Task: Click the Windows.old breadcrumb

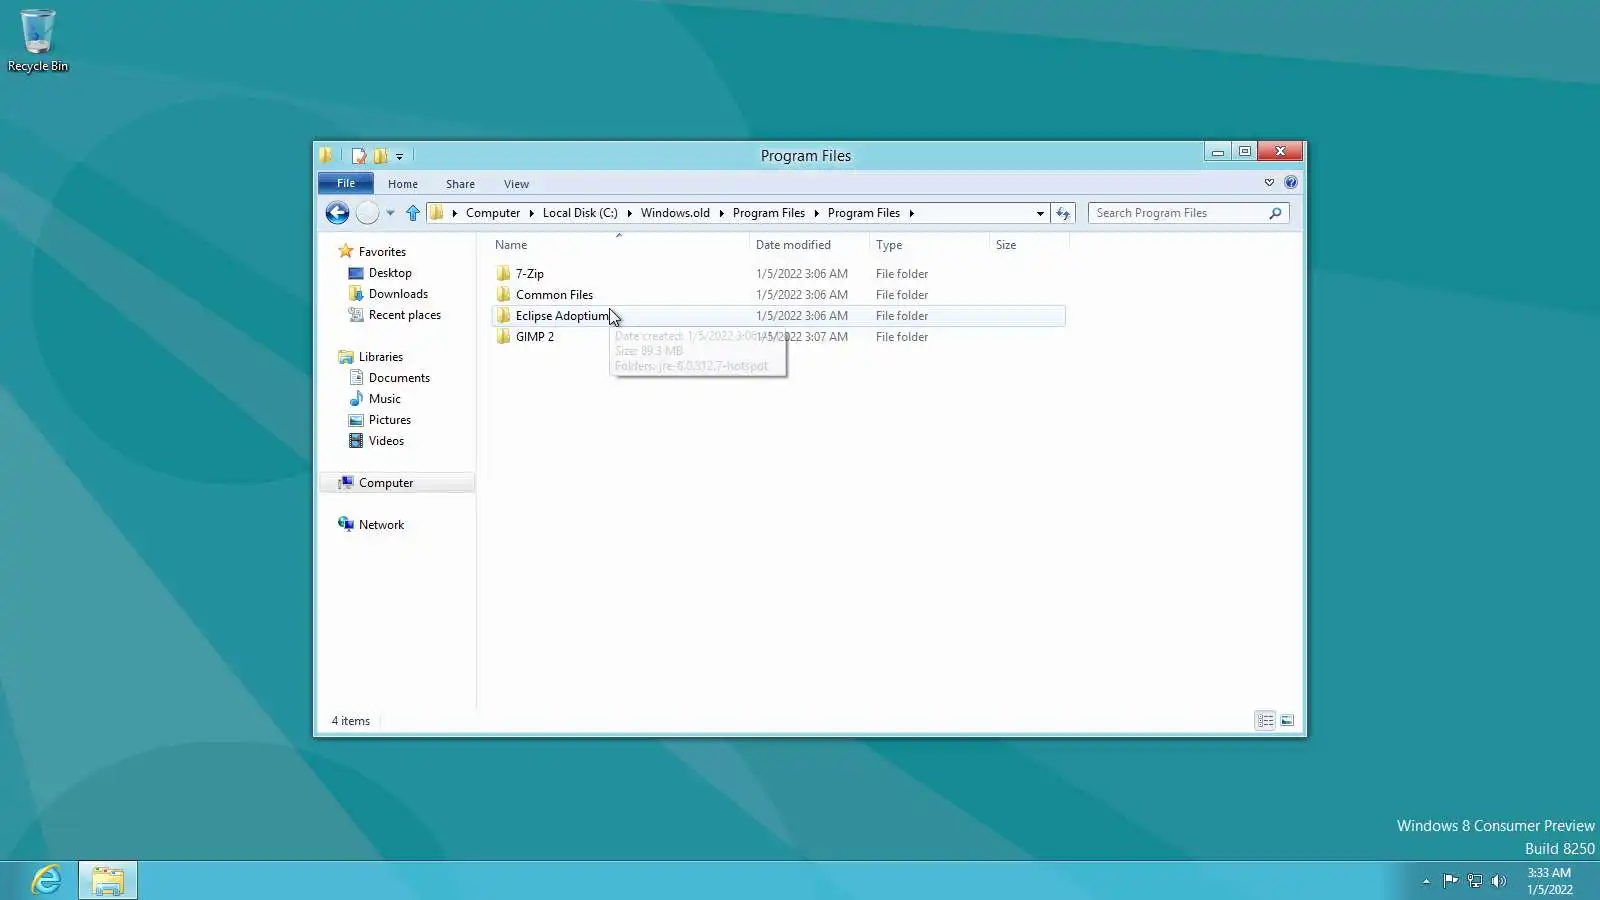Action: tap(675, 213)
